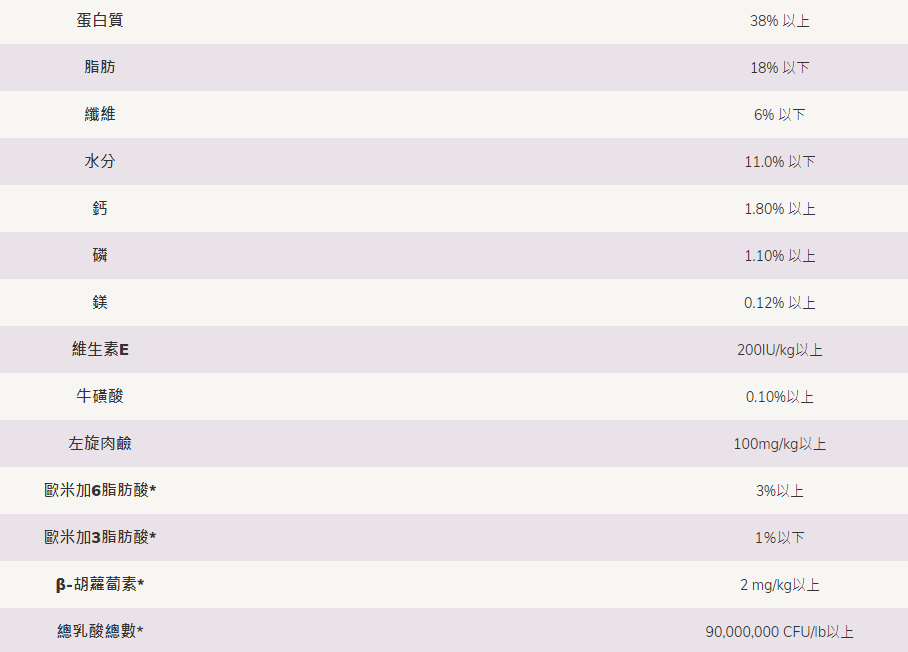908x652 pixels.
Task: Select the 18% 以下 fat value
Action: click(x=779, y=68)
